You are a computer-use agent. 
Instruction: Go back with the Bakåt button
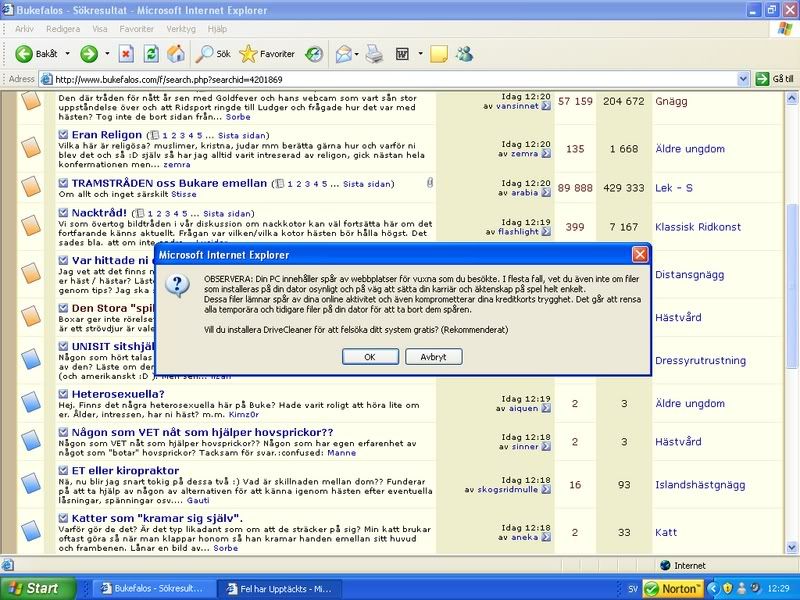35,54
